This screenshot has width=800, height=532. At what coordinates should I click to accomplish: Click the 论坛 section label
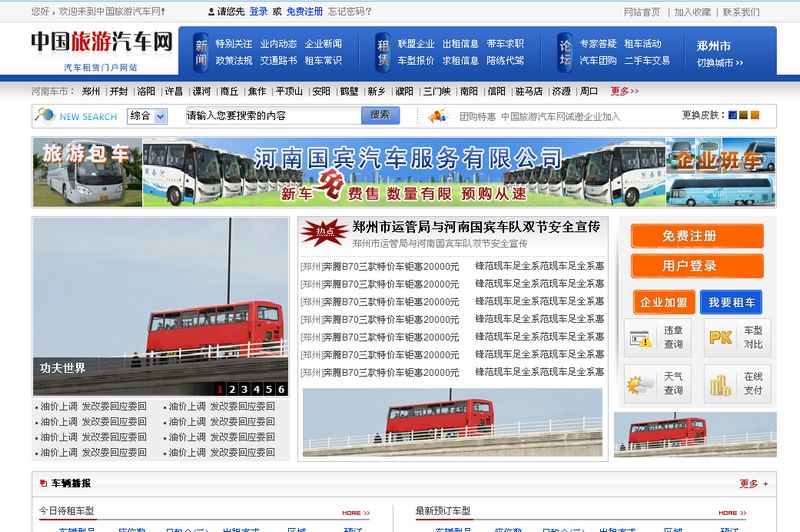565,52
